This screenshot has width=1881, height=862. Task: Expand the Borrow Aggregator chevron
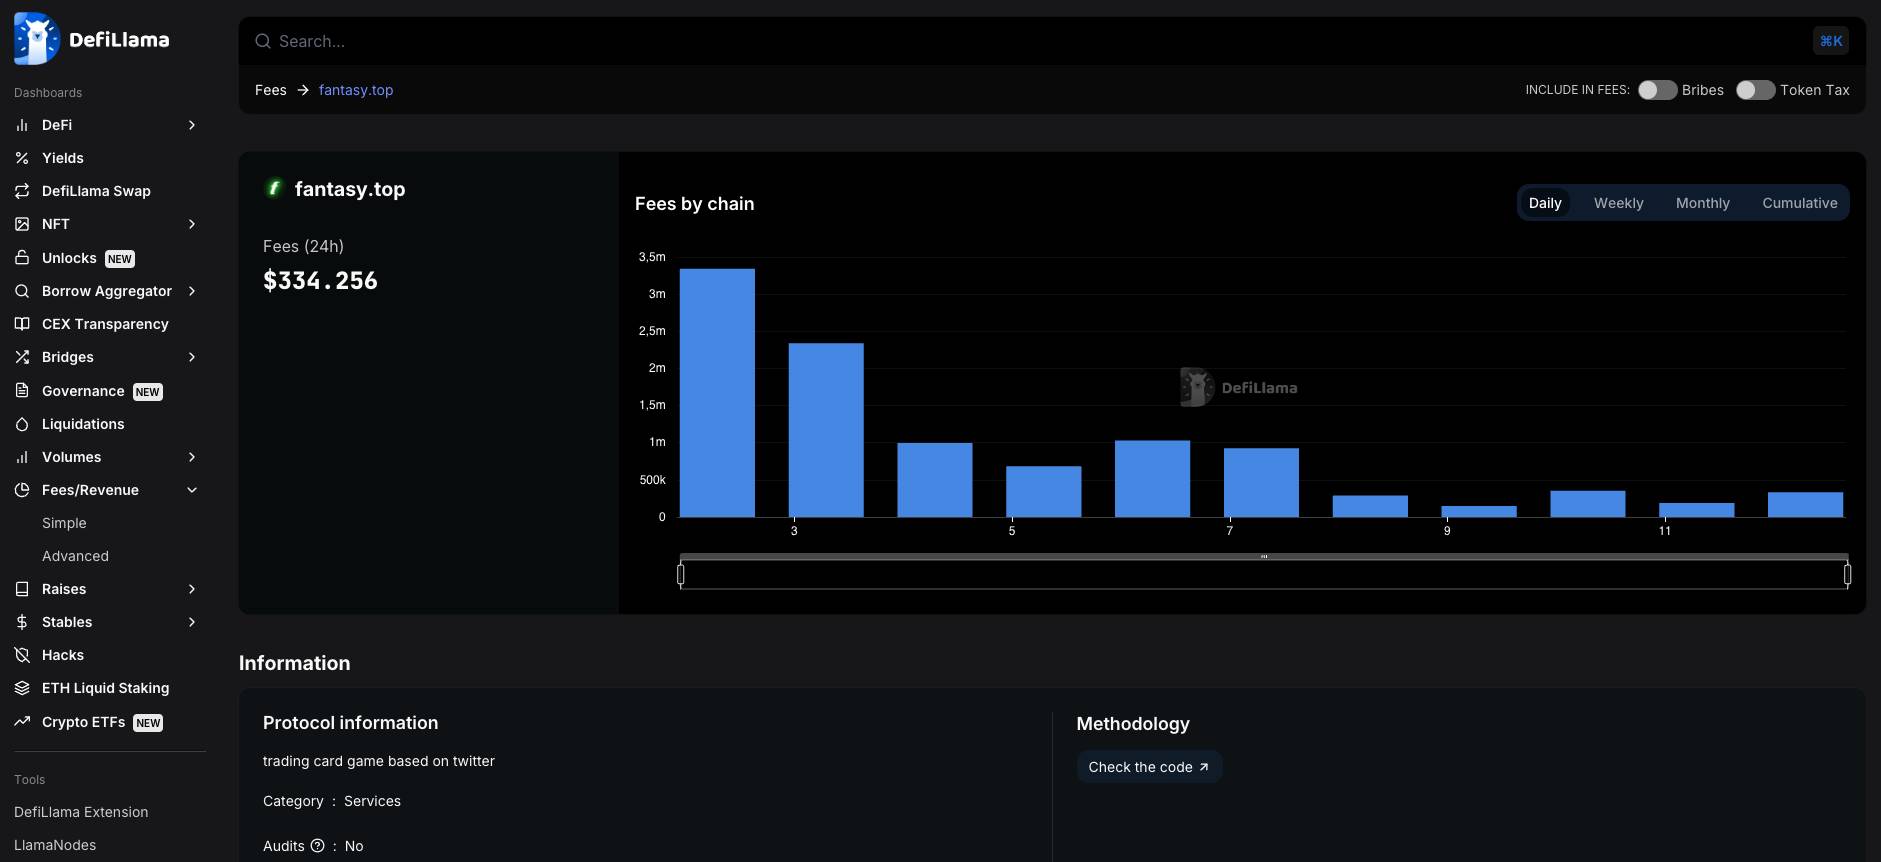pyautogui.click(x=192, y=291)
